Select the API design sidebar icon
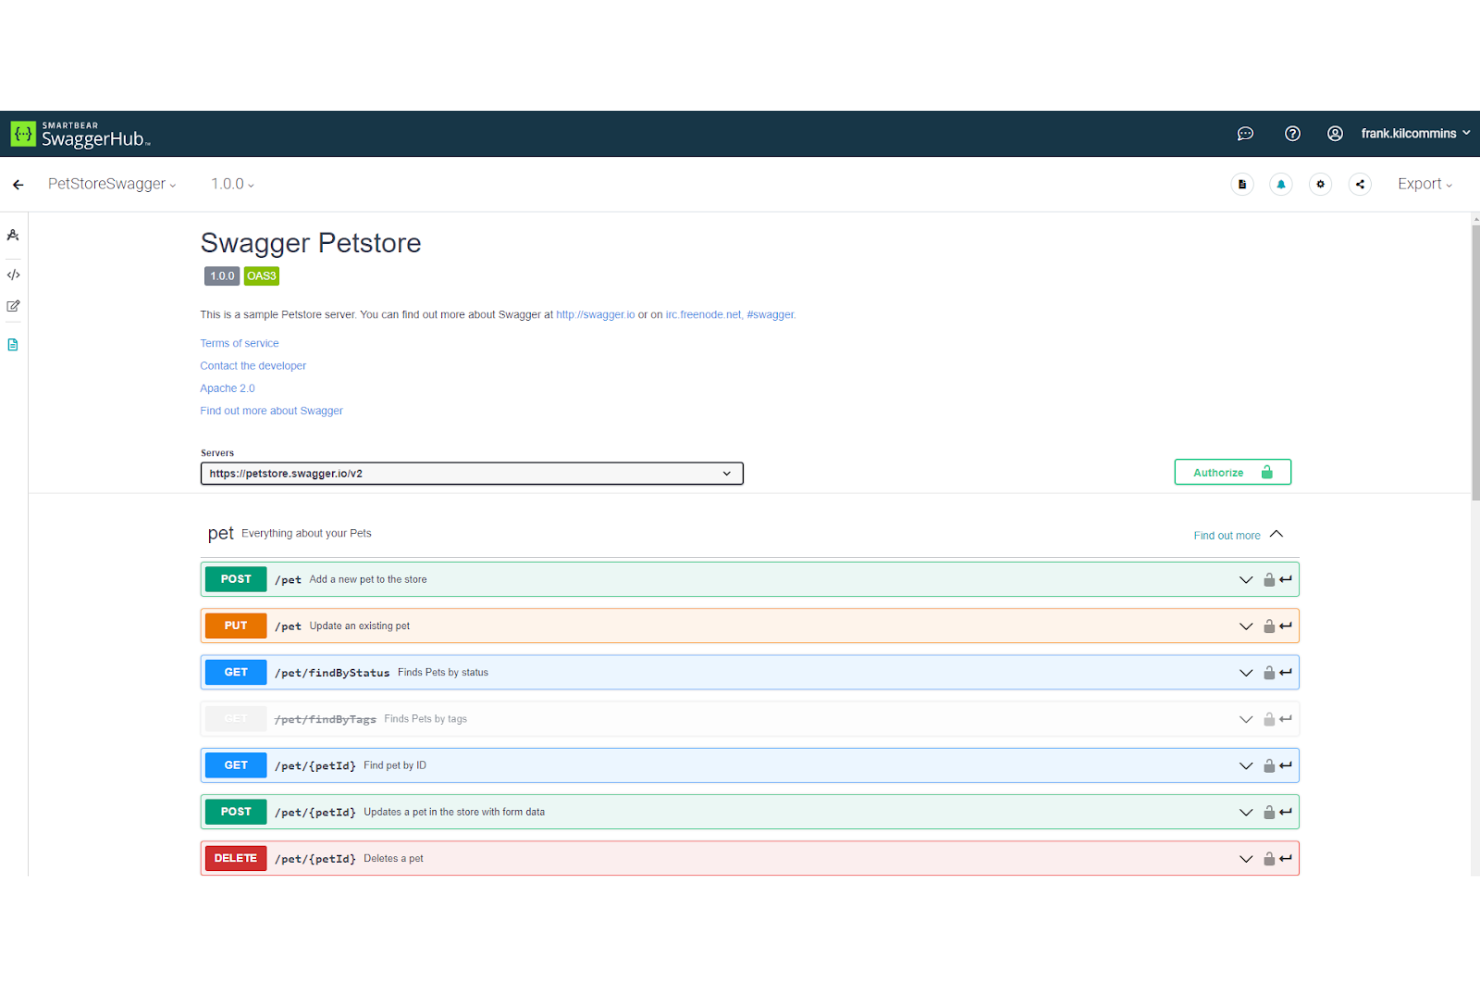 pos(13,235)
